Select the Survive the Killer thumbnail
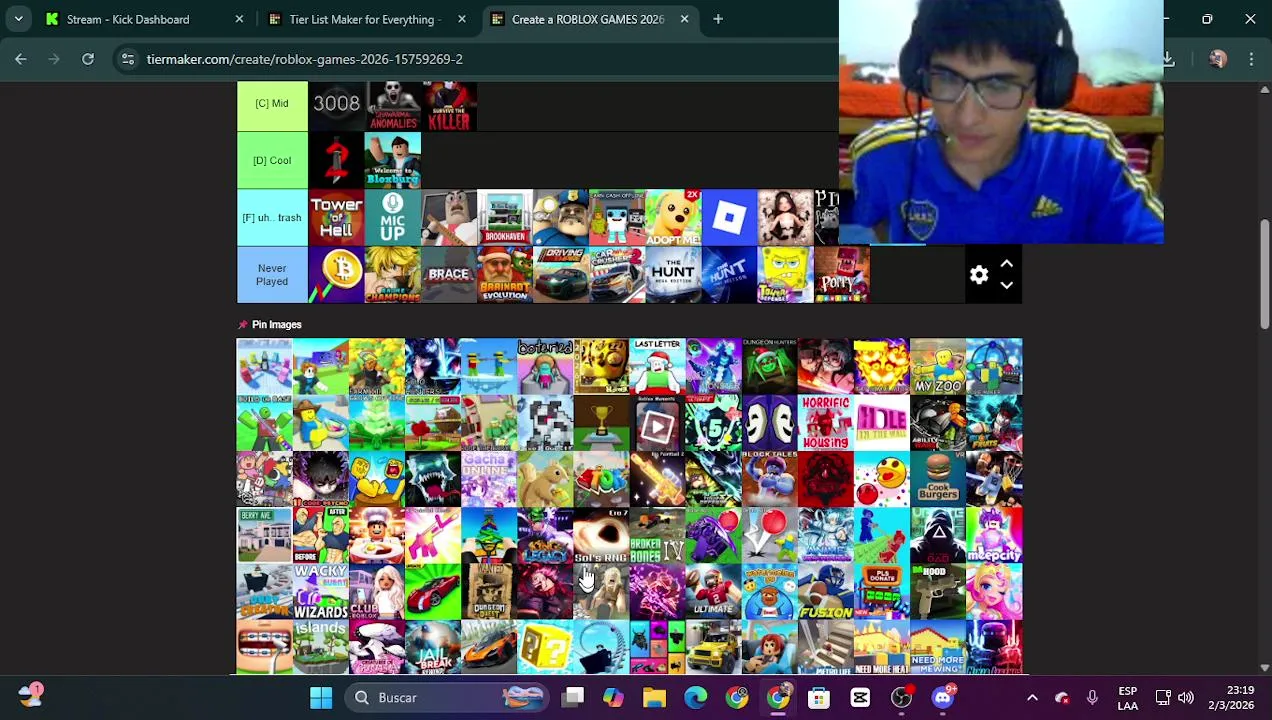1272x720 pixels. pos(449,104)
